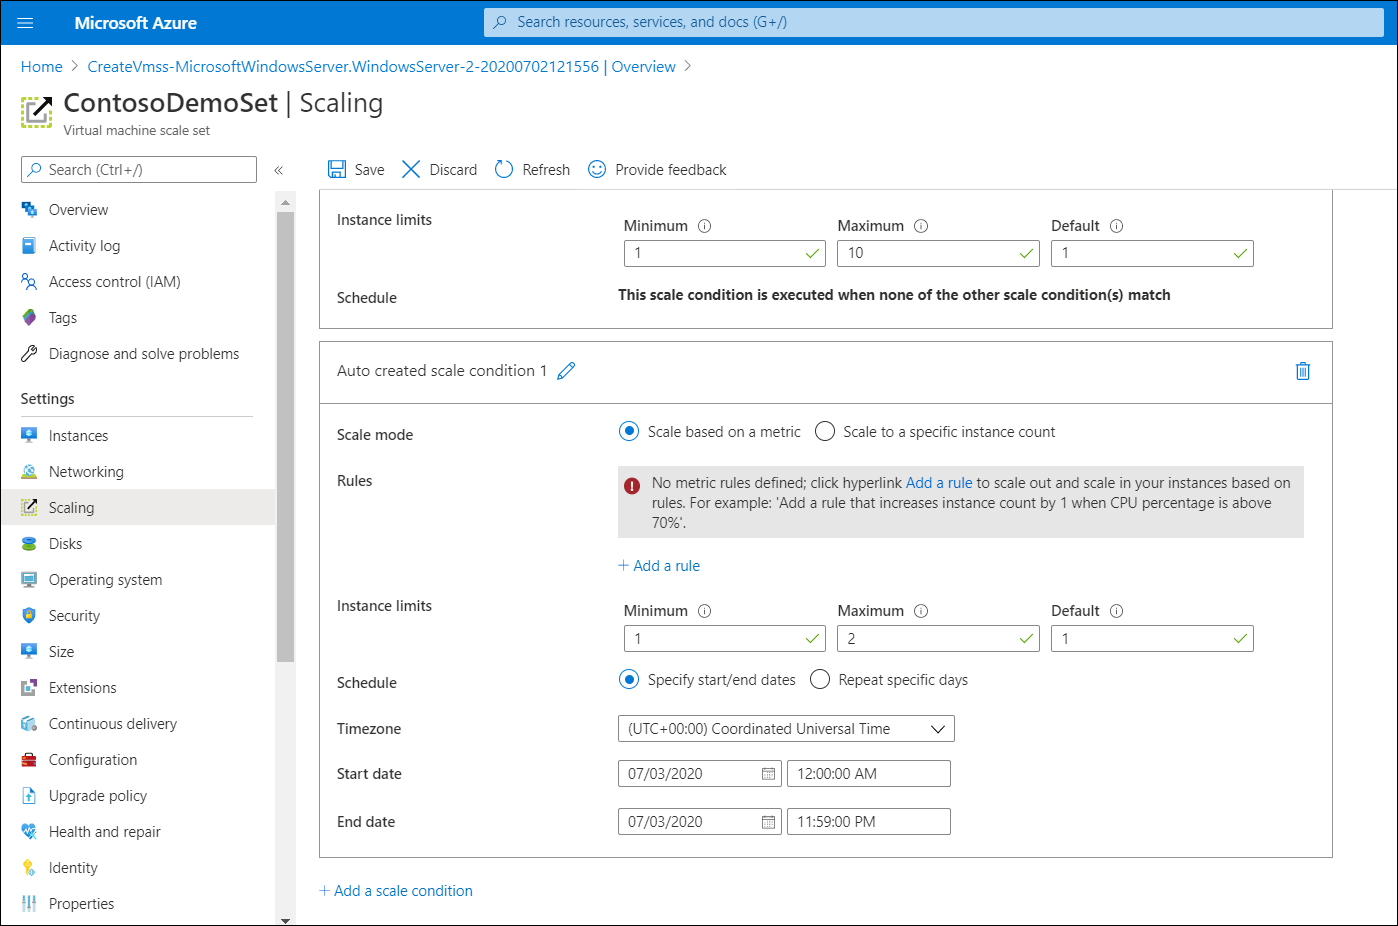
Task: Click the Start date time field 12:00:00 AM
Action: tap(869, 774)
